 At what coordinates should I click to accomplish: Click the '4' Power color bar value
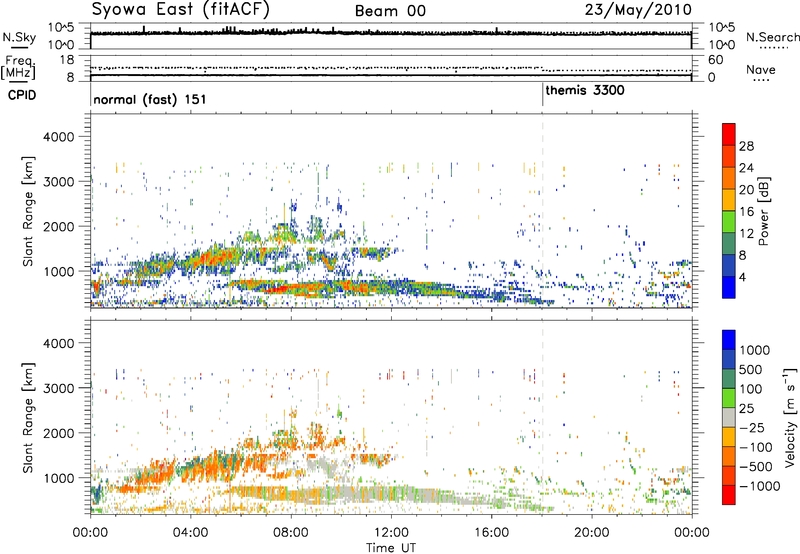(x=743, y=277)
